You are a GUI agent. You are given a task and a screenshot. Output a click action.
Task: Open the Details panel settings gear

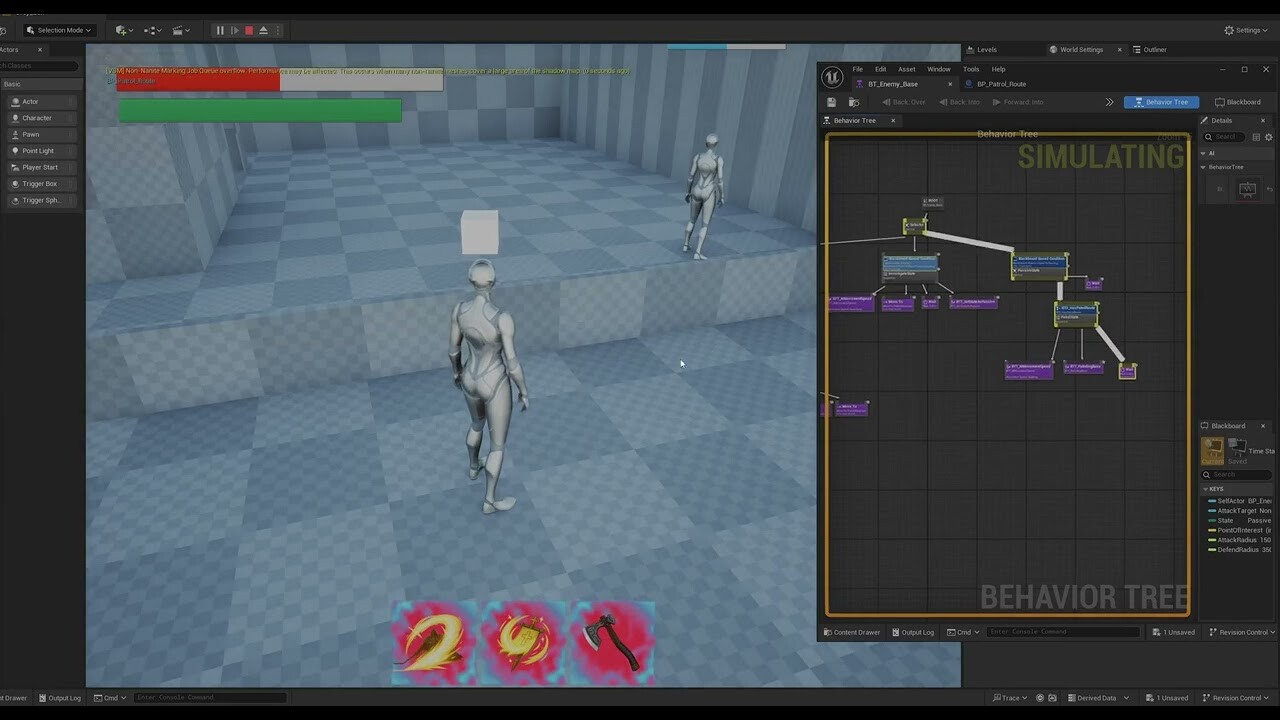1268,137
